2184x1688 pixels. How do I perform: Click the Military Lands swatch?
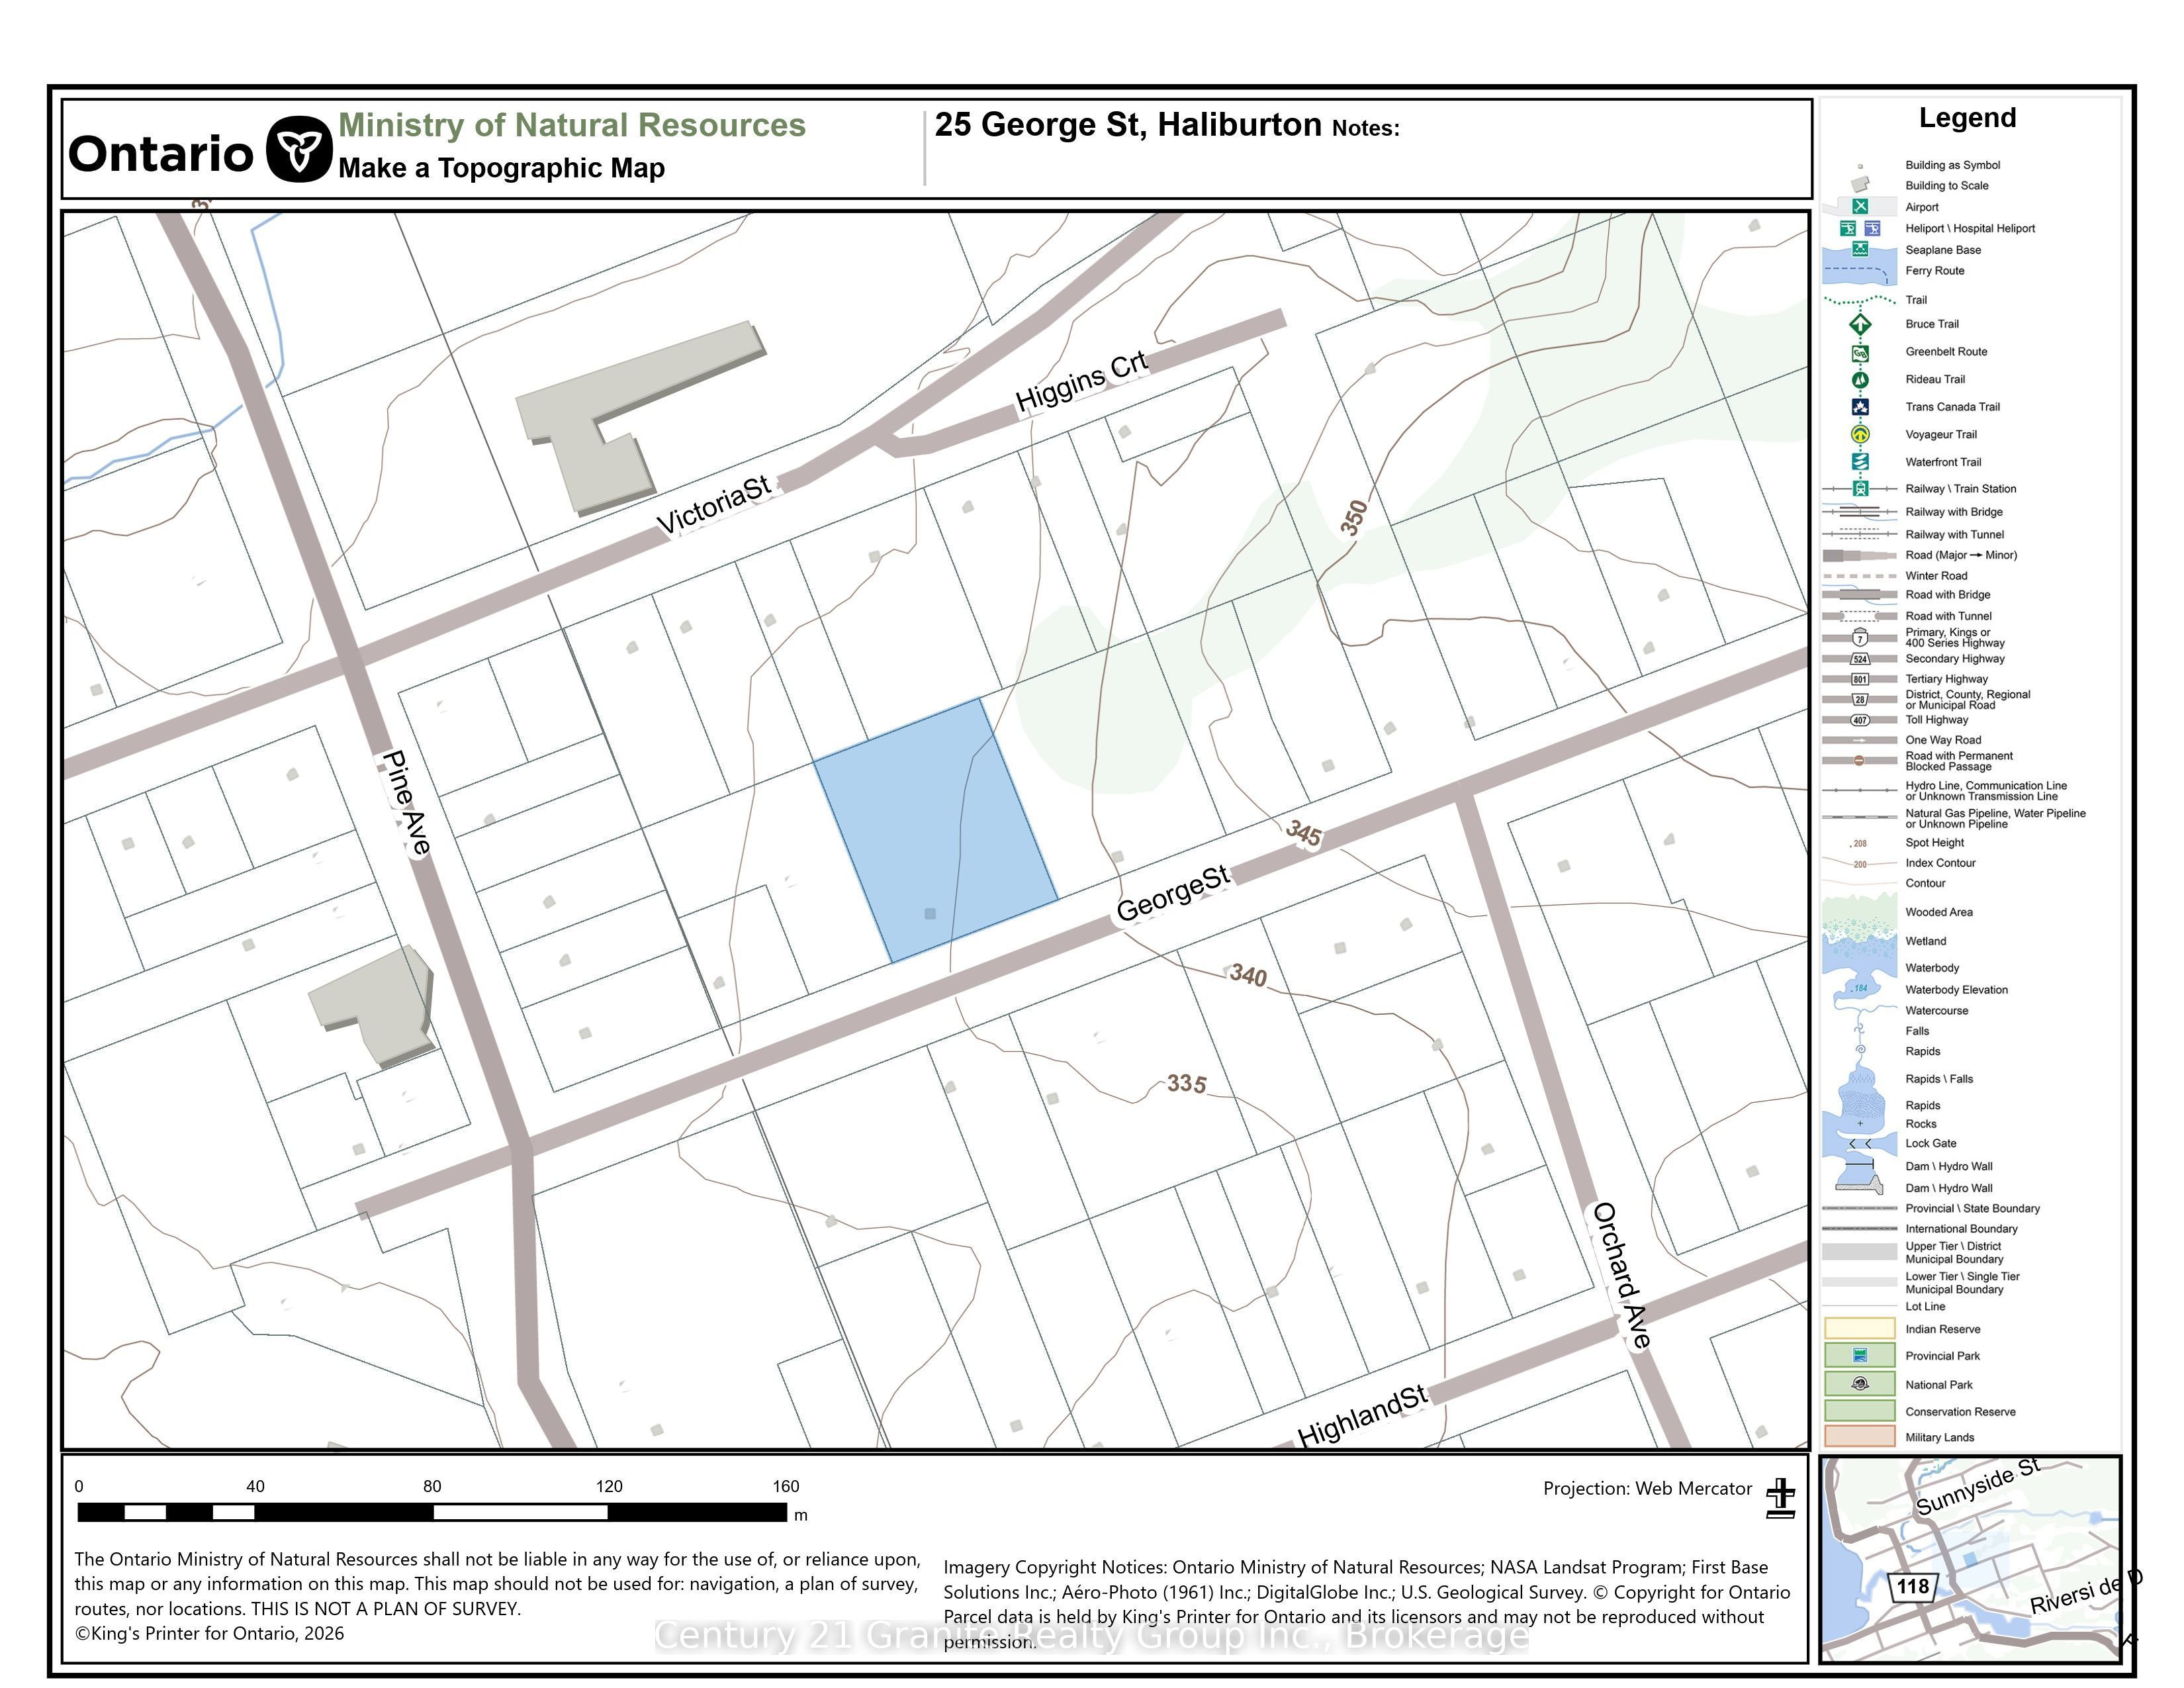1860,1436
